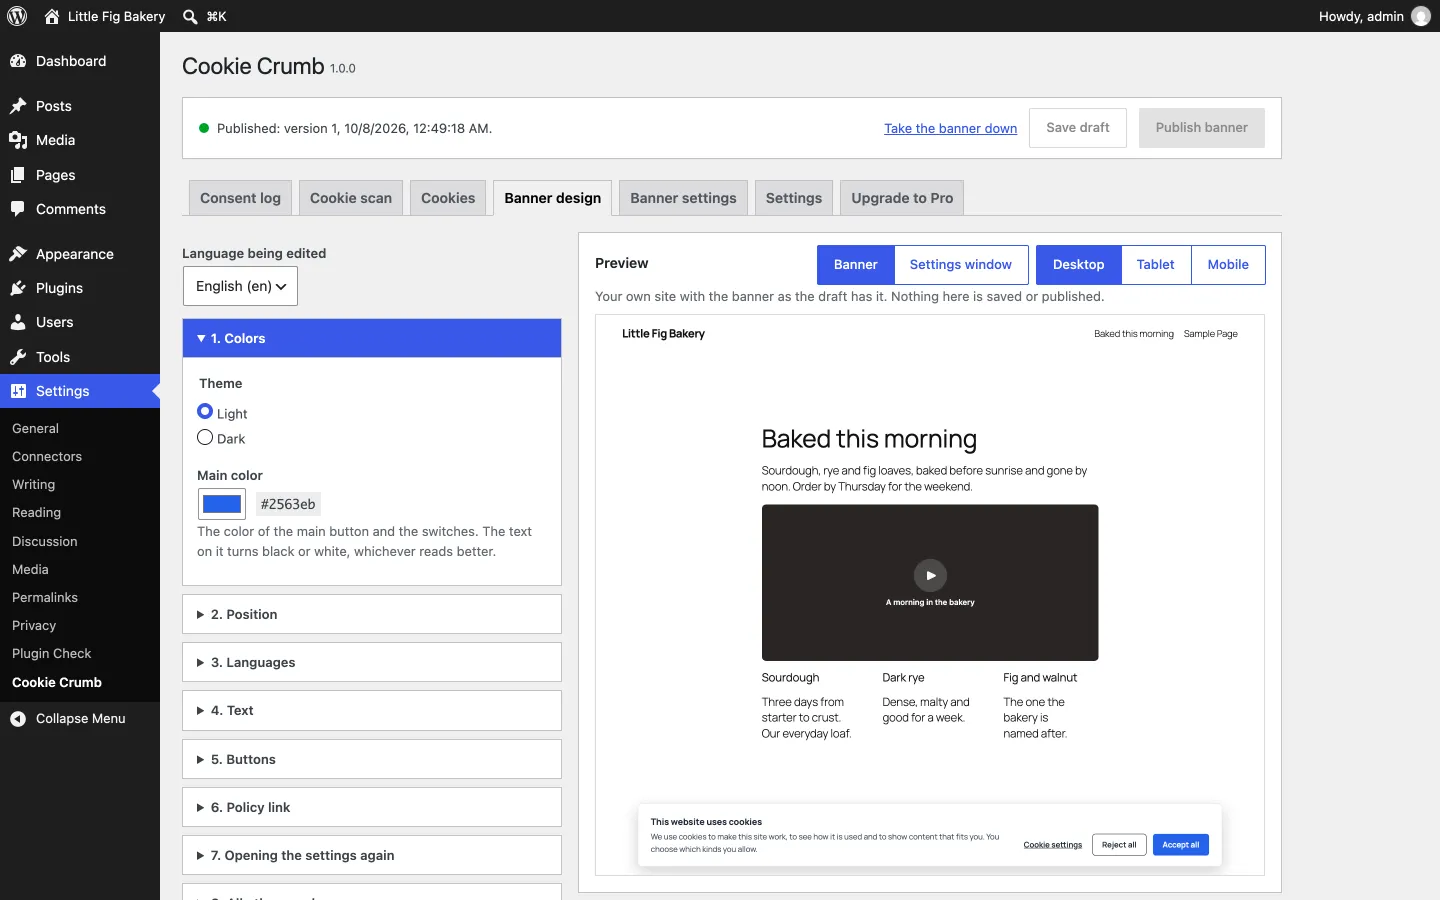Click the Posts pushpin icon
Image resolution: width=1440 pixels, height=900 pixels.
click(18, 106)
